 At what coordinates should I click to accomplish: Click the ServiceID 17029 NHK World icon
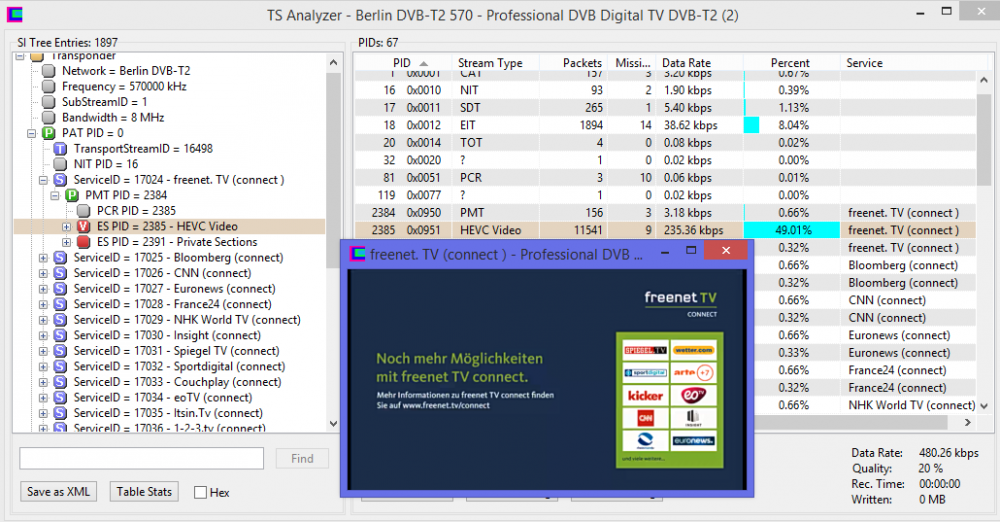60,320
